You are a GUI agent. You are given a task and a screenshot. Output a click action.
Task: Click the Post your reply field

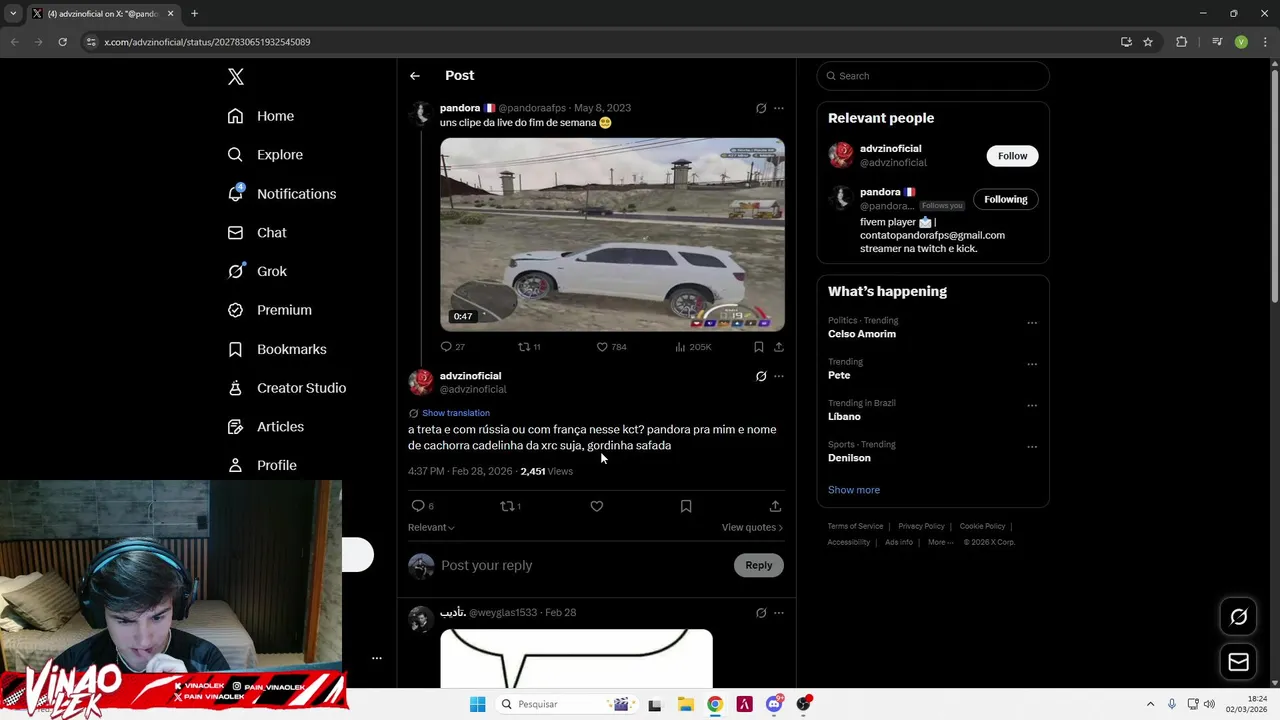coord(585,565)
